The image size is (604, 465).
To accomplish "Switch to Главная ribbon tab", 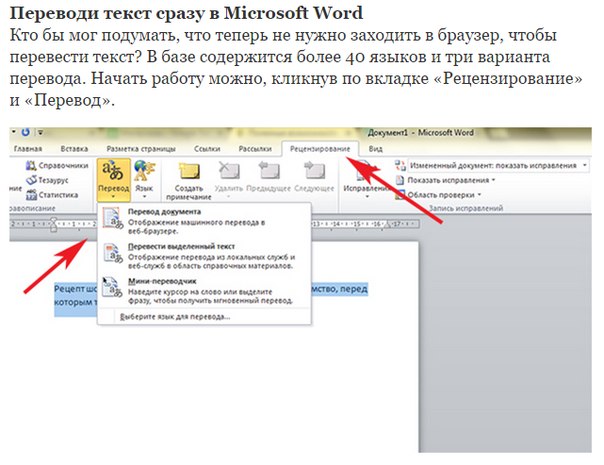I will [x=28, y=149].
